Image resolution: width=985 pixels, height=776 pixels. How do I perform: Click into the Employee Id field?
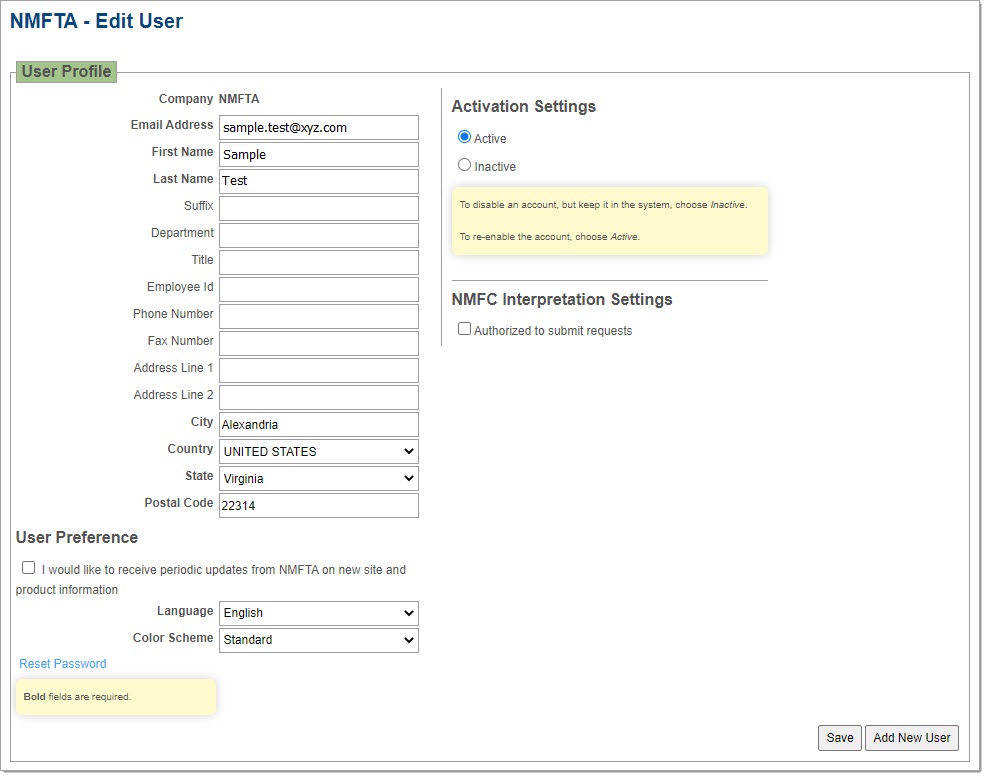tap(318, 289)
